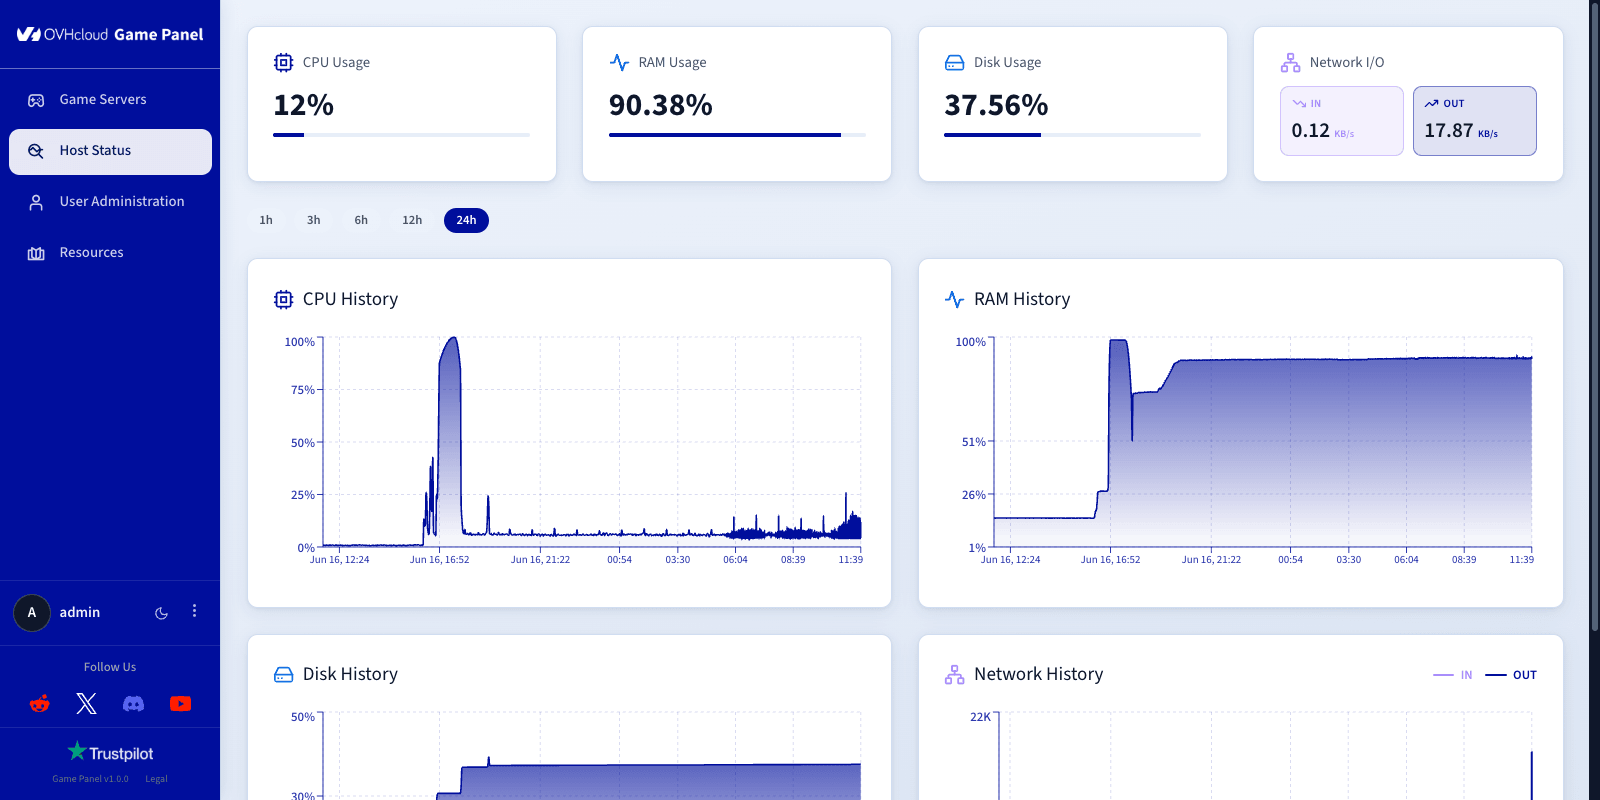Viewport: 1600px width, 800px height.
Task: Click the CPU Usage chip icon
Action: tap(284, 62)
